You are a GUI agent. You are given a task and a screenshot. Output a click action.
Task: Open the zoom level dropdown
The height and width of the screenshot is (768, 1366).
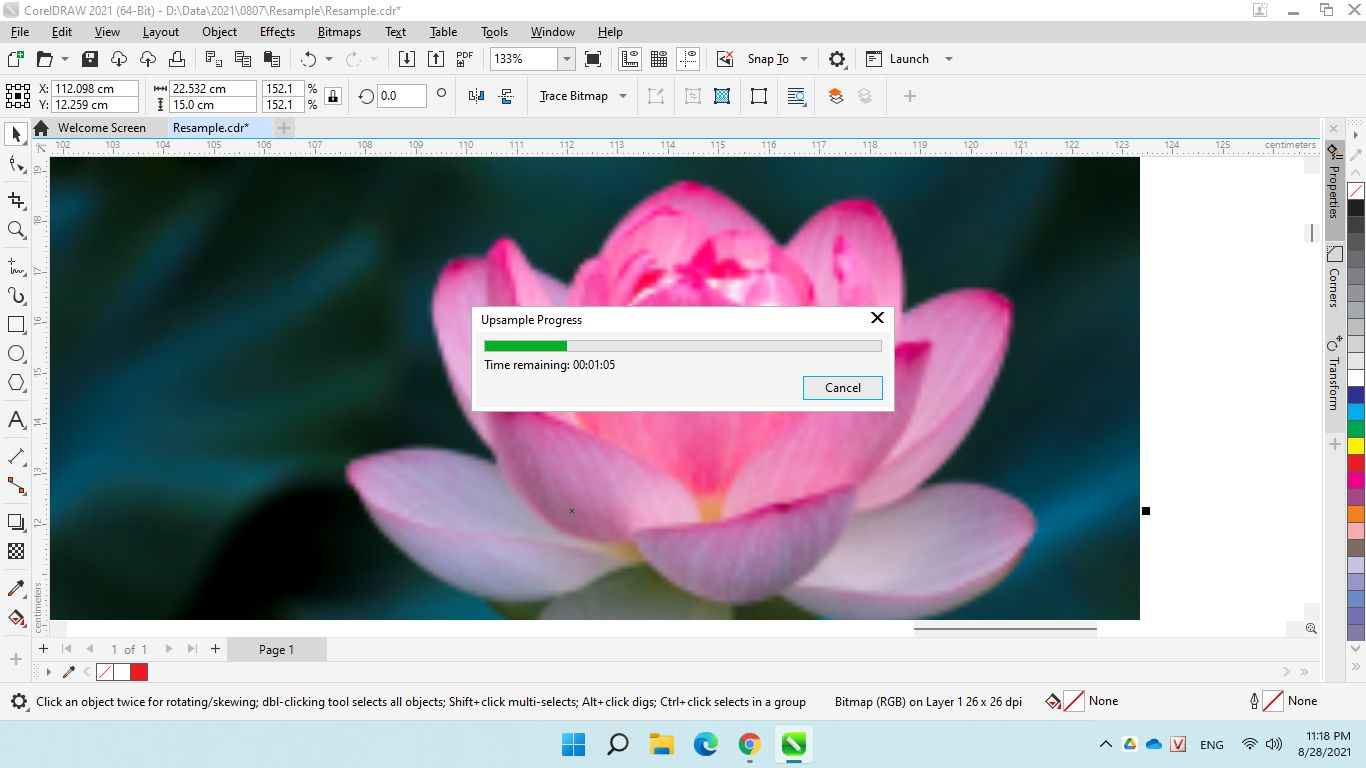(x=566, y=59)
